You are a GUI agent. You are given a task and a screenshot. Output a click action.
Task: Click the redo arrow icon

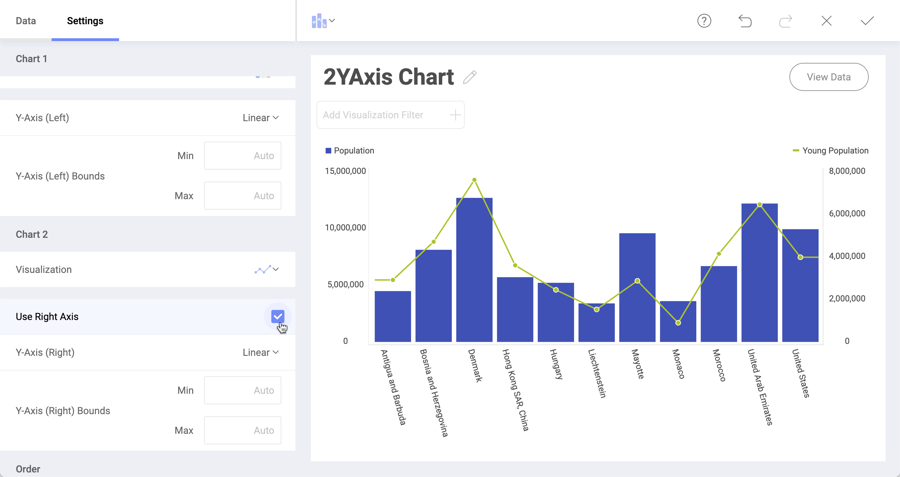tap(786, 21)
